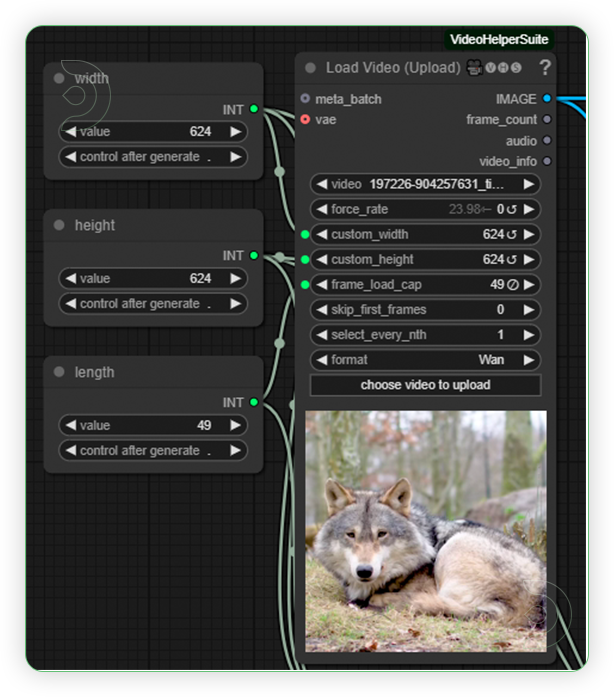Image resolution: width=614 pixels, height=697 pixels.
Task: Reset custom_height using its reset icon
Action: [512, 259]
